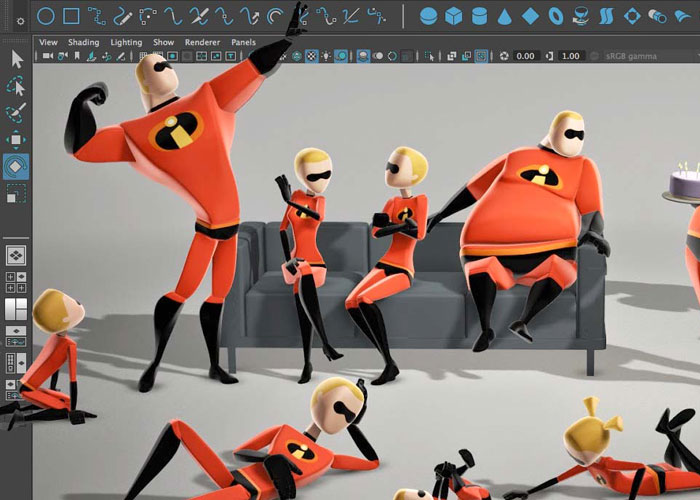The height and width of the screenshot is (500, 700).
Task: Activate the Scale tool
Action: (16, 194)
